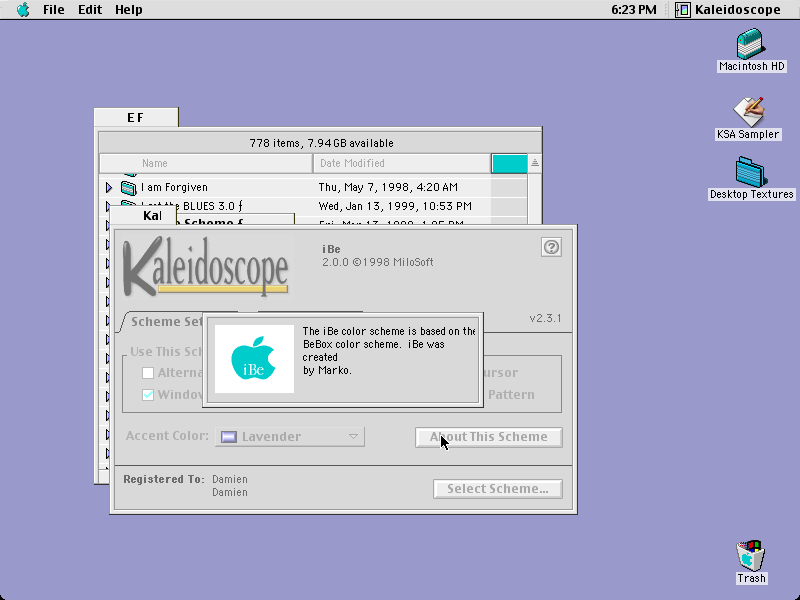The height and width of the screenshot is (600, 800).
Task: Click the 2.0.0 ©1998 MiloSoft text
Action: pos(378,262)
